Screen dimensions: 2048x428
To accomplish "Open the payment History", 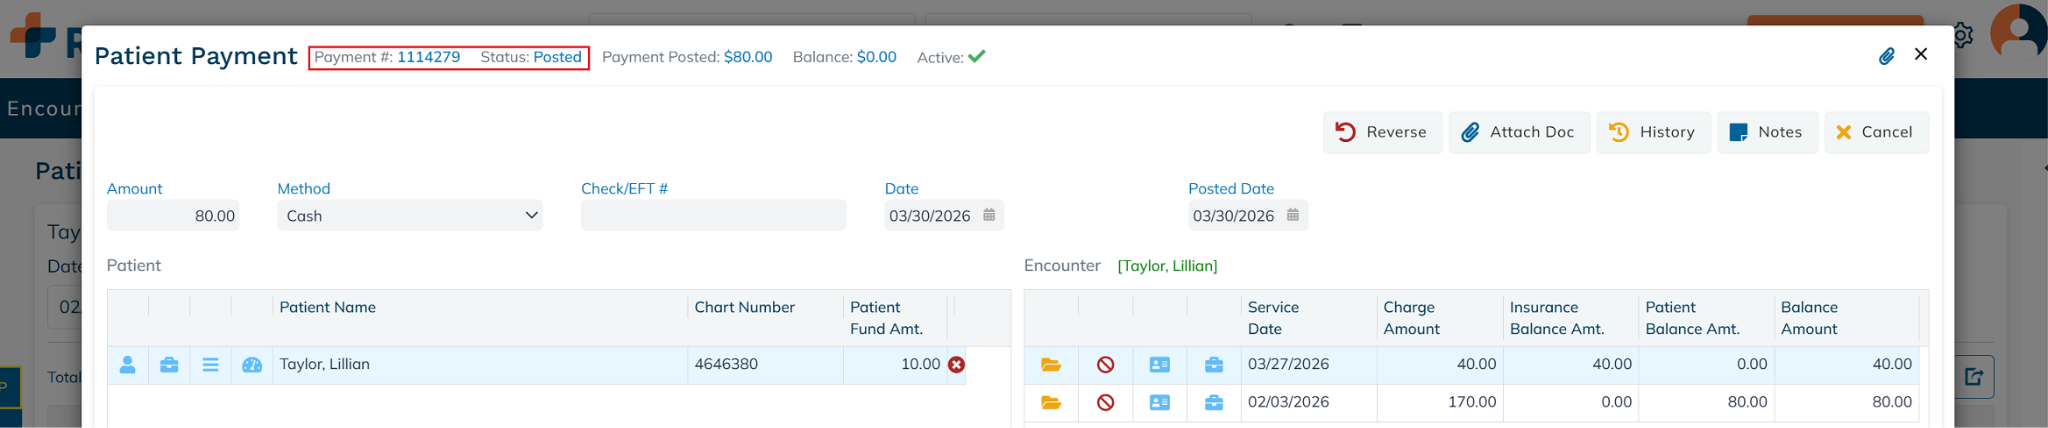I will click(x=1652, y=132).
